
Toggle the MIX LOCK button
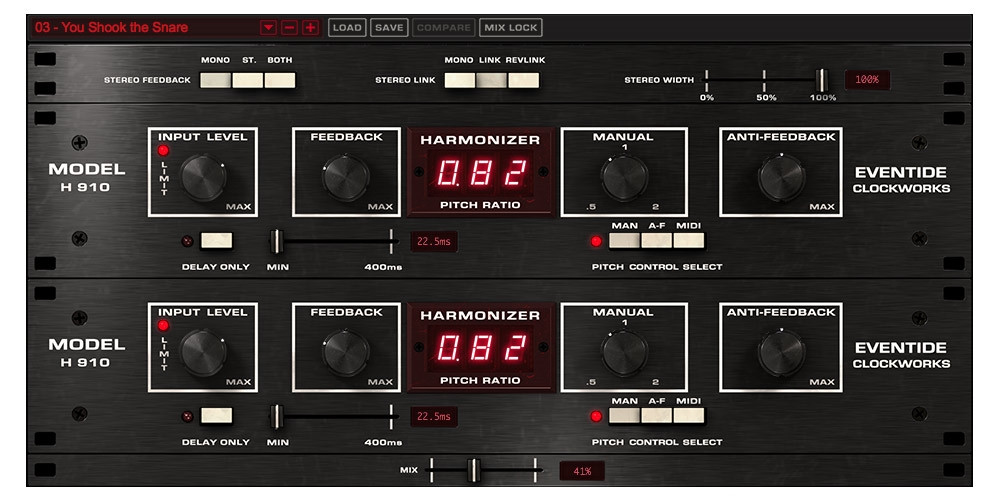[511, 28]
